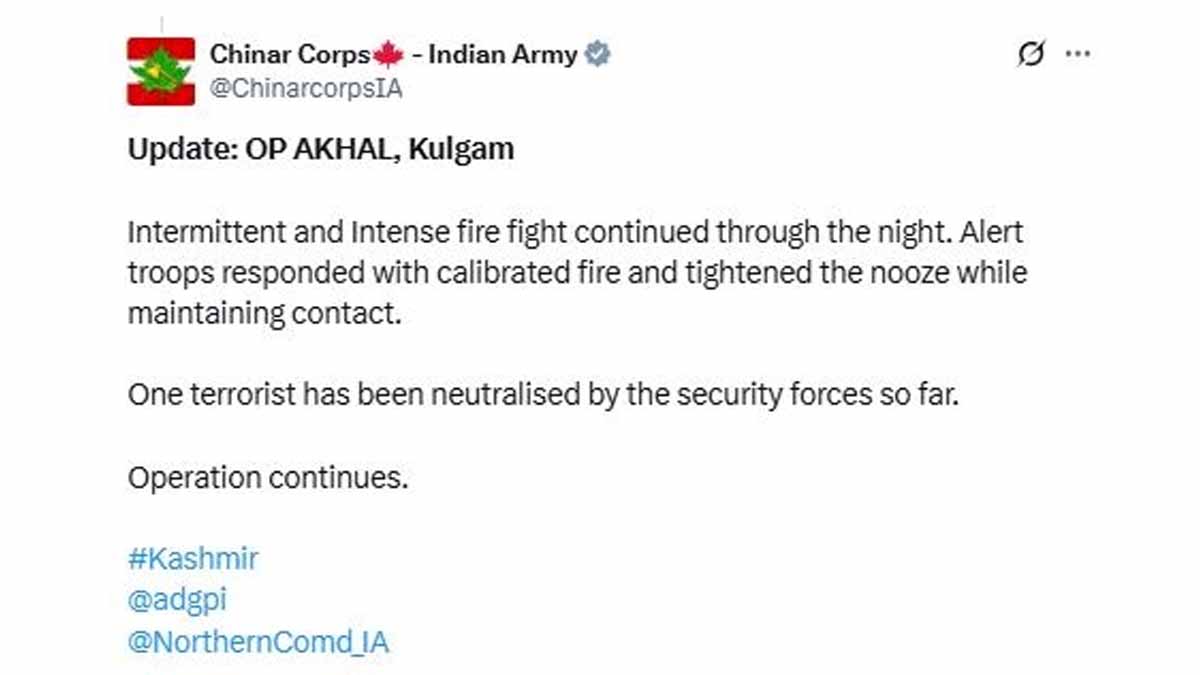Open the more options dropdown for this tweet
1200x675 pixels.
click(x=1078, y=54)
